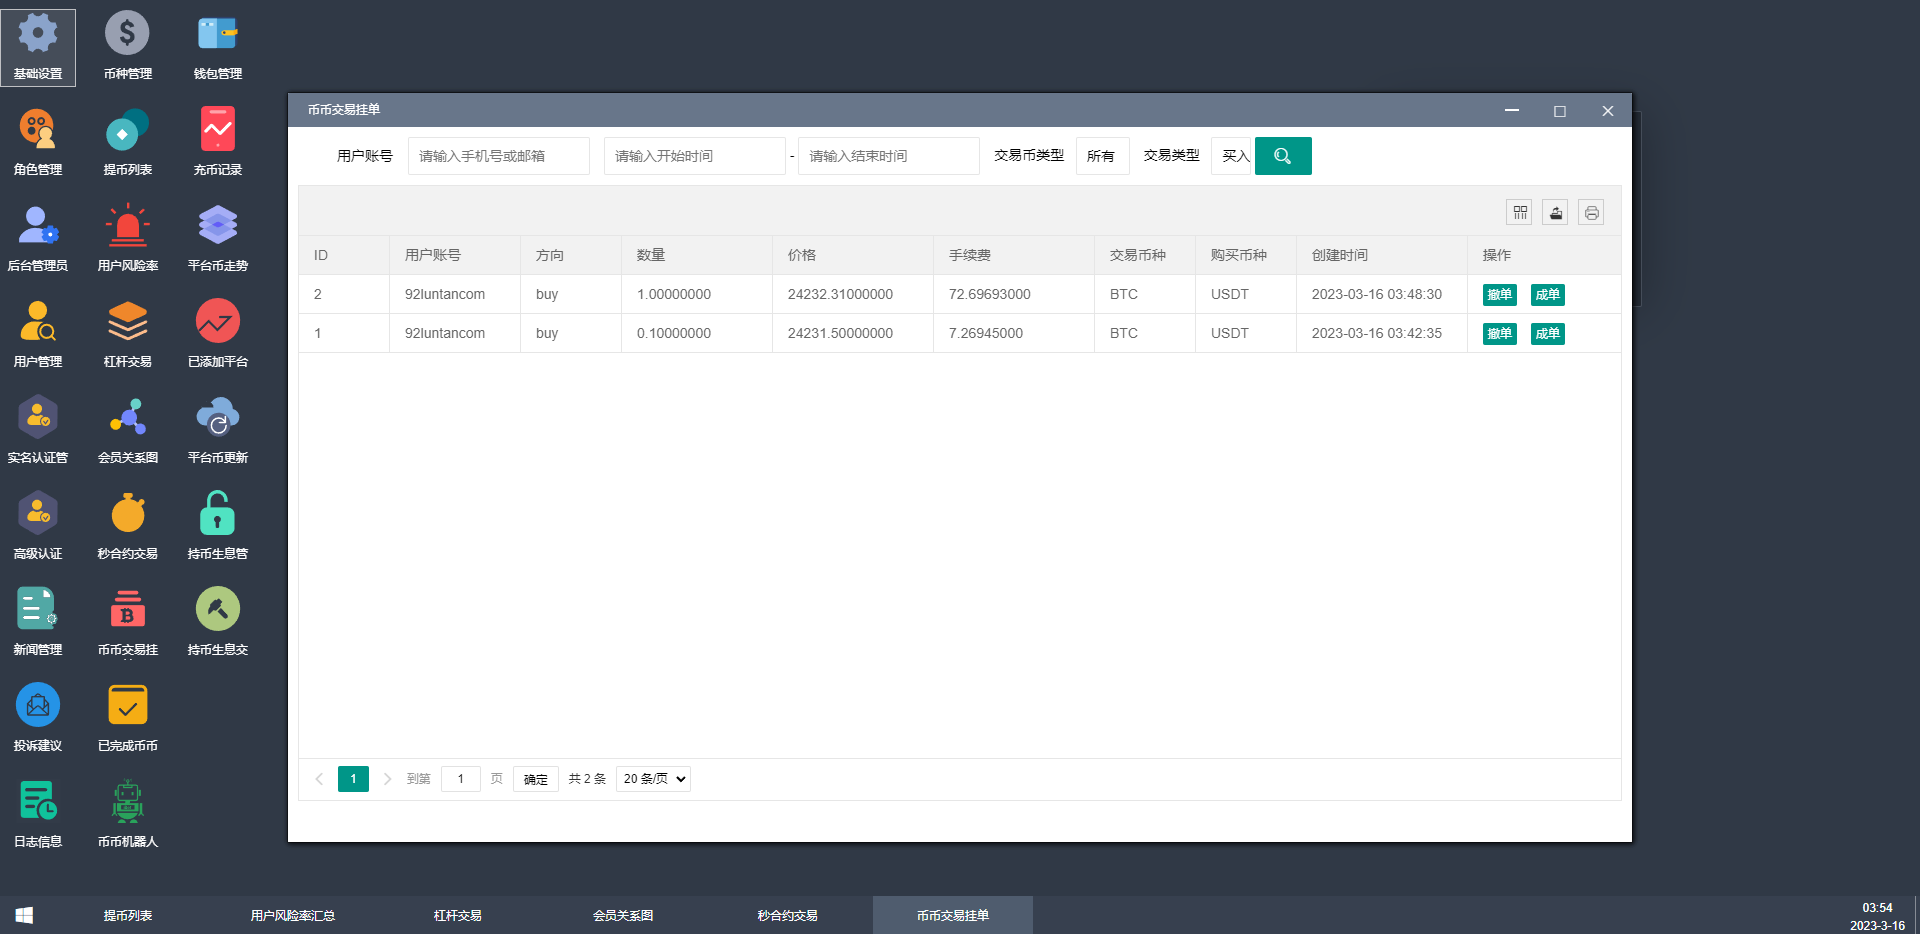Expand the 交易币类型 dropdown

tap(1102, 156)
